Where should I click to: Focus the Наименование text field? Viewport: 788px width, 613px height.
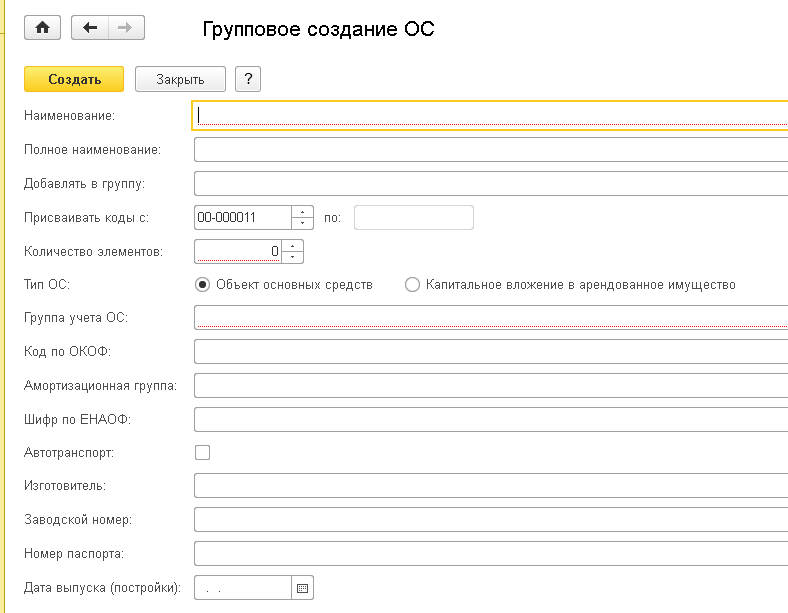(x=490, y=115)
